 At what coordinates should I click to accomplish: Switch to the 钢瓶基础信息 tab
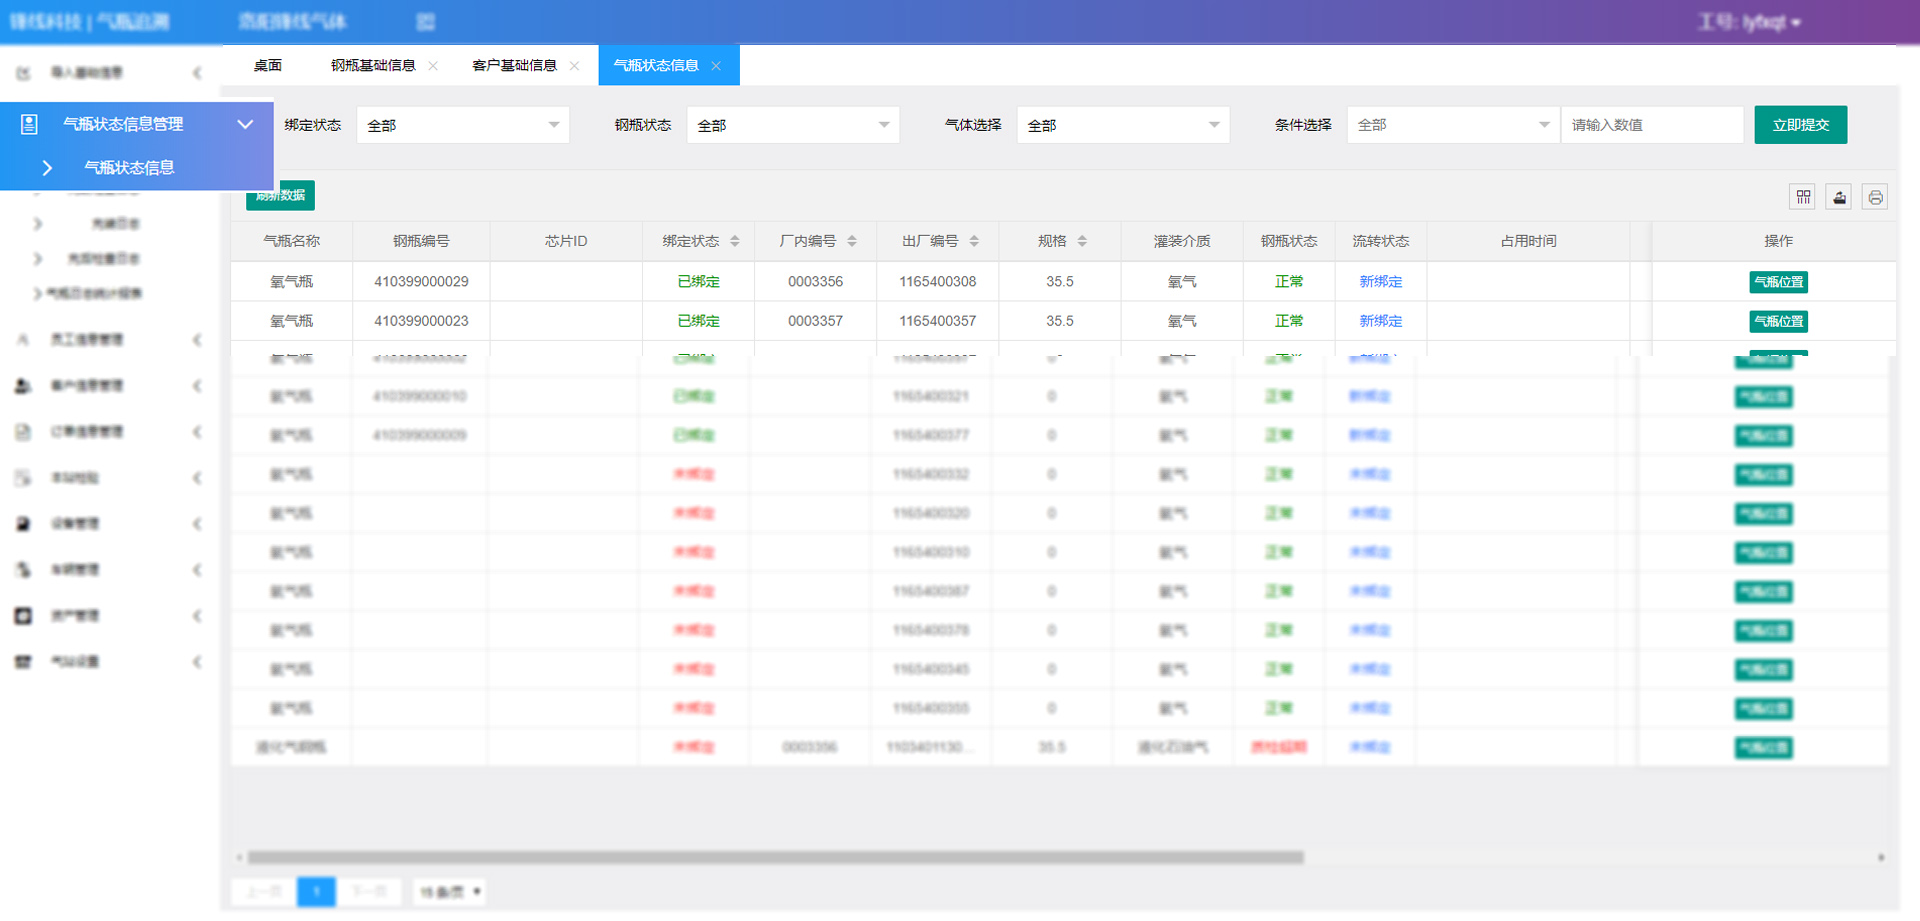tap(373, 66)
